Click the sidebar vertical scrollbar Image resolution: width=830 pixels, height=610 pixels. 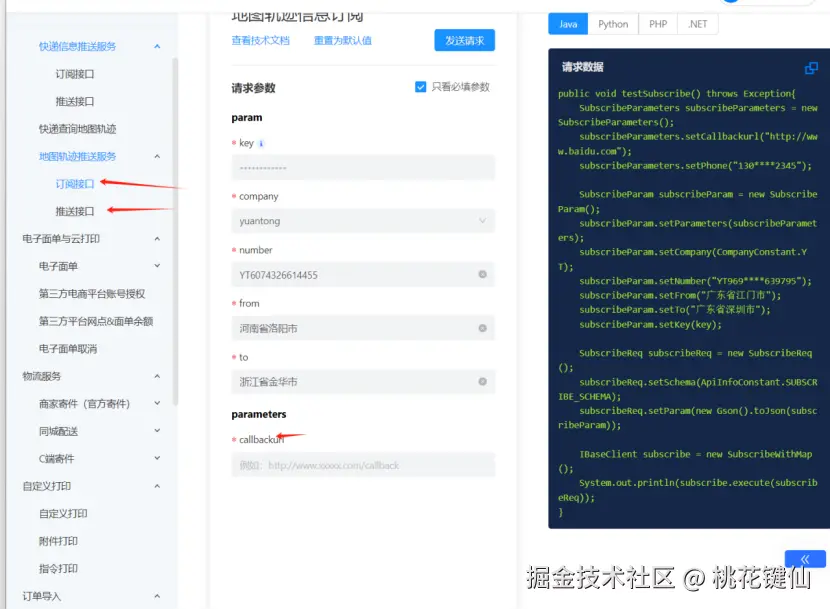[175, 231]
